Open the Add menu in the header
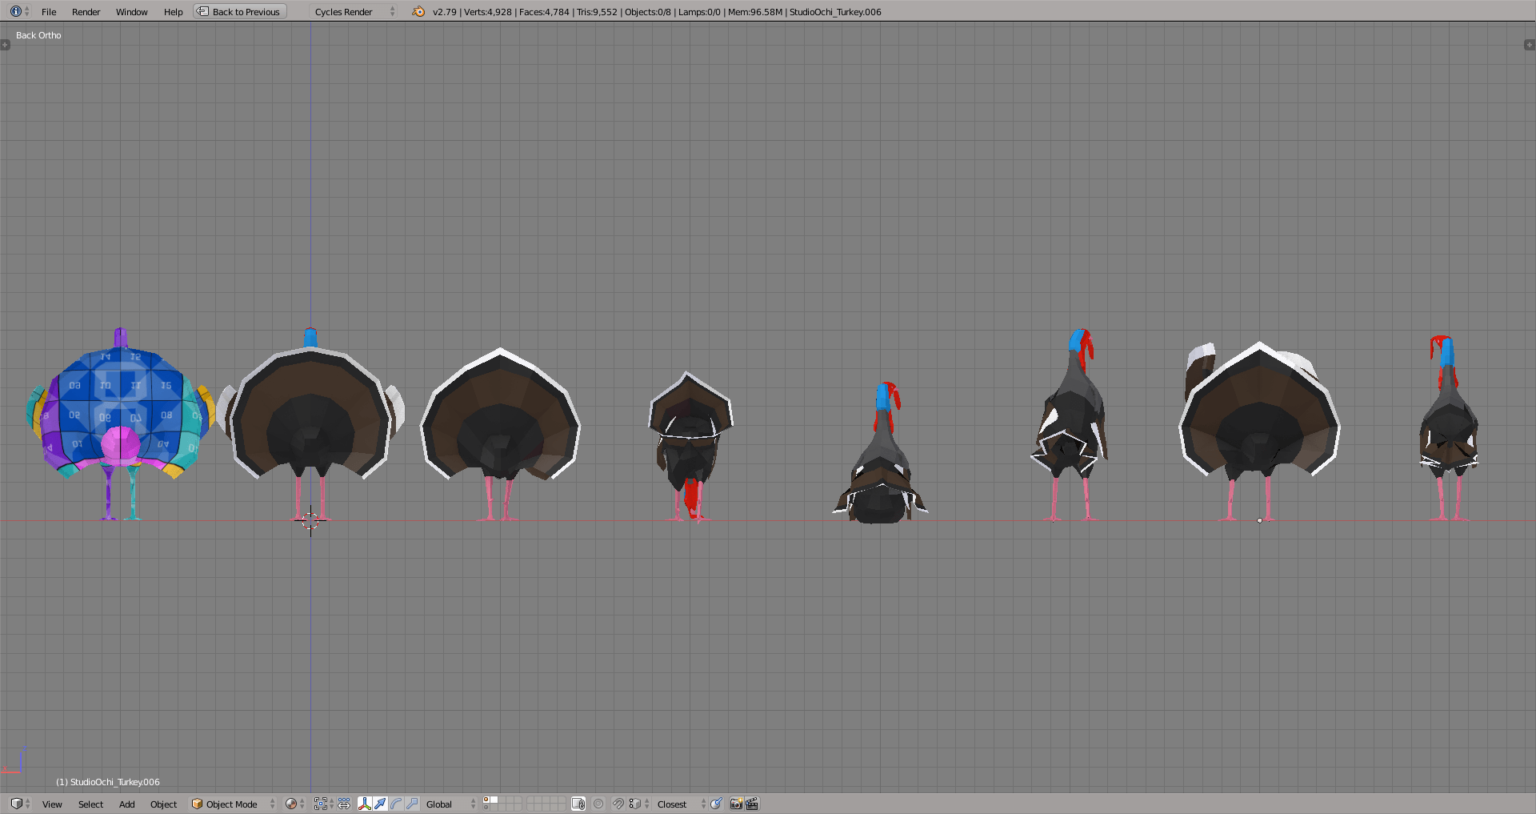The height and width of the screenshot is (814, 1536). tap(126, 803)
